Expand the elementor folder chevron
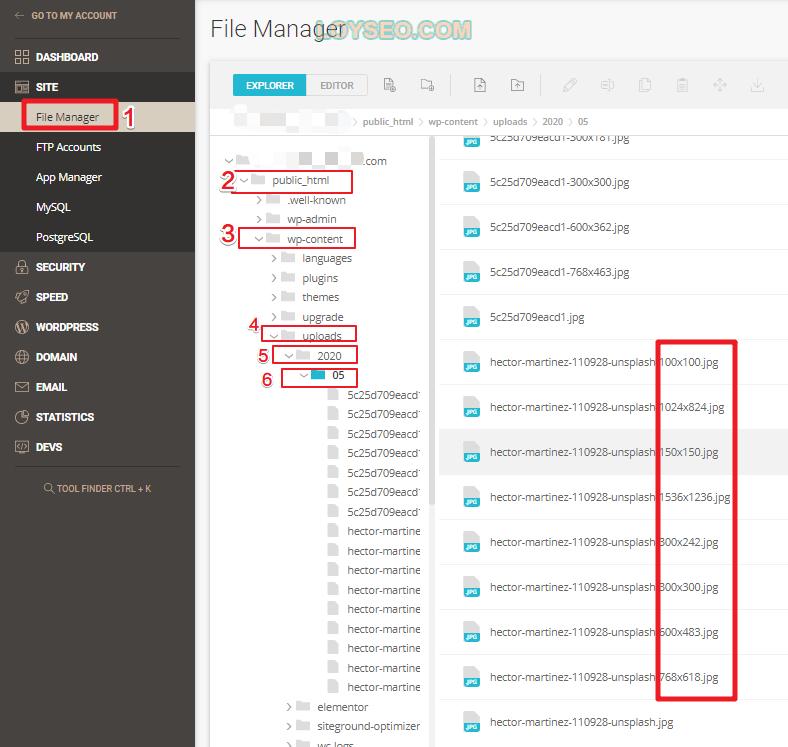Viewport: 788px width, 747px height. (x=290, y=707)
